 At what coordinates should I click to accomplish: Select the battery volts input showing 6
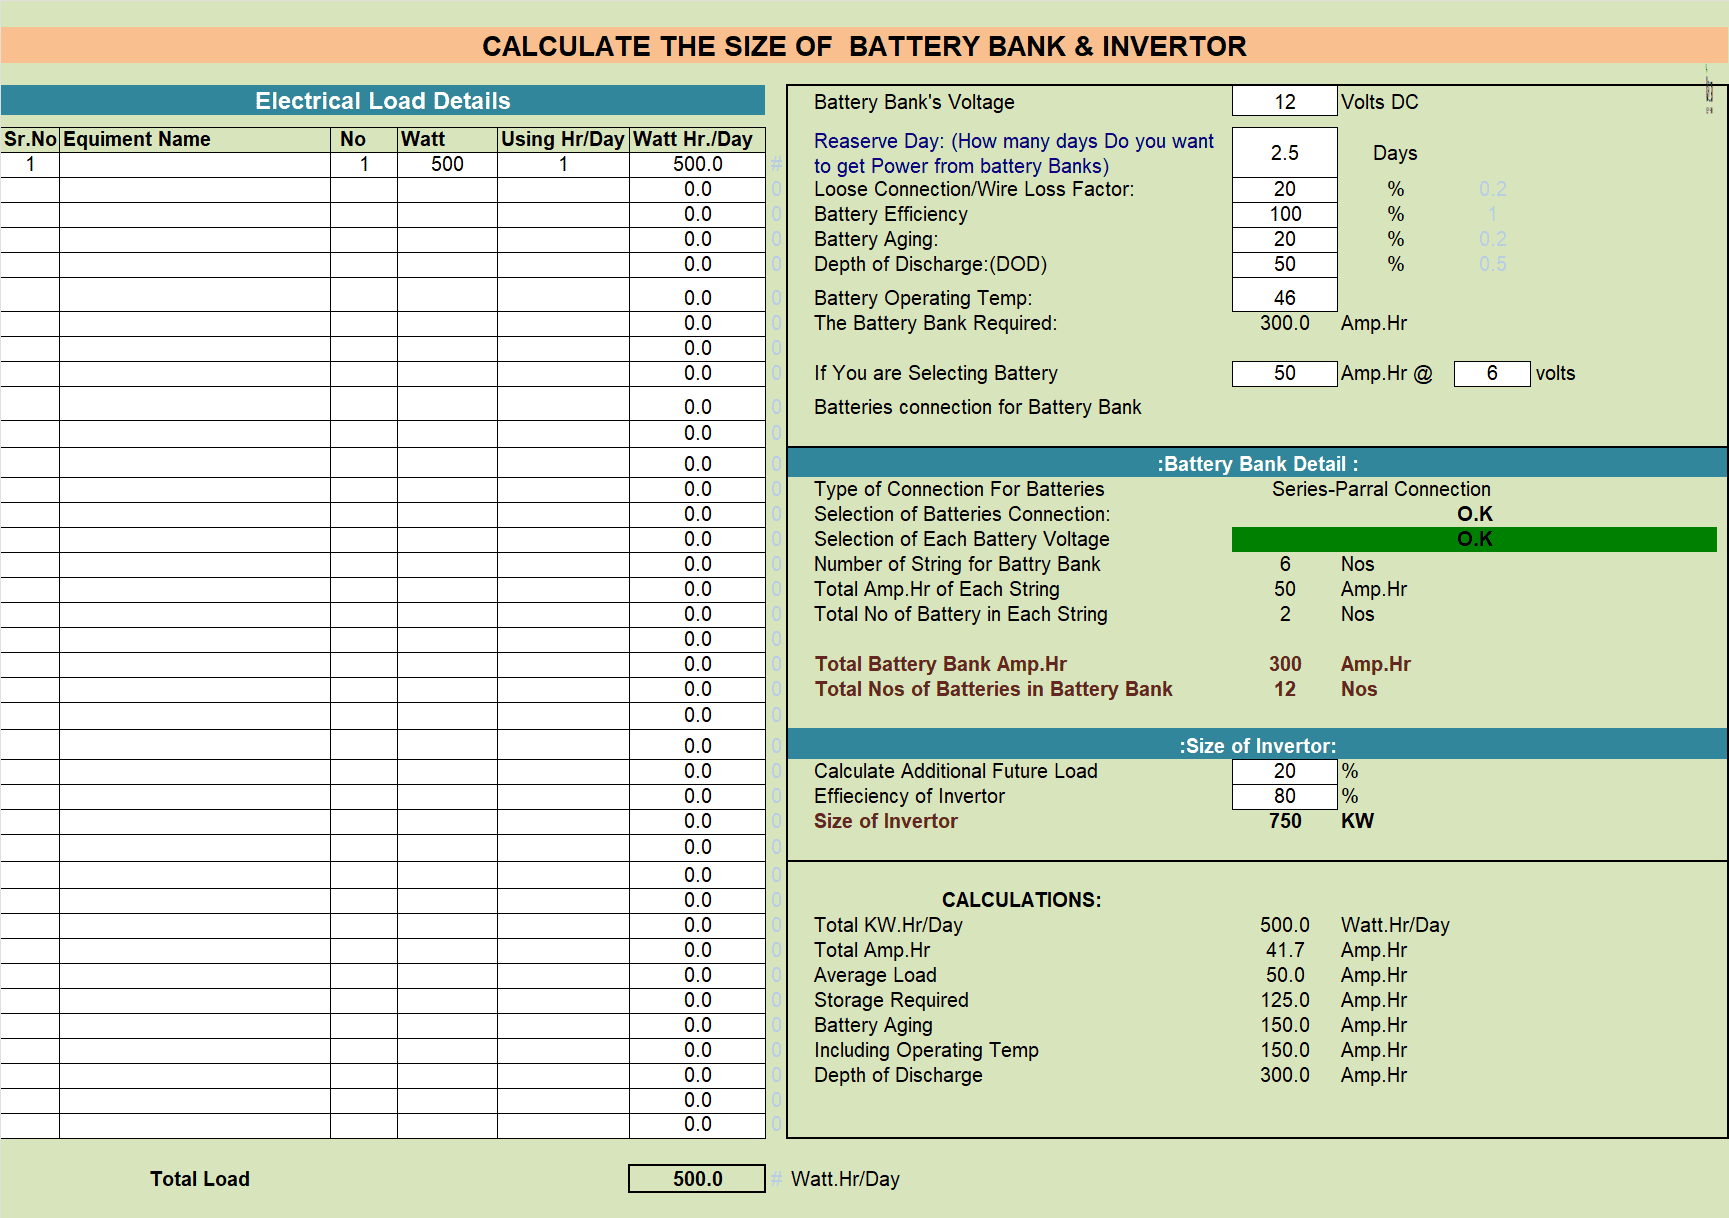(x=1492, y=373)
